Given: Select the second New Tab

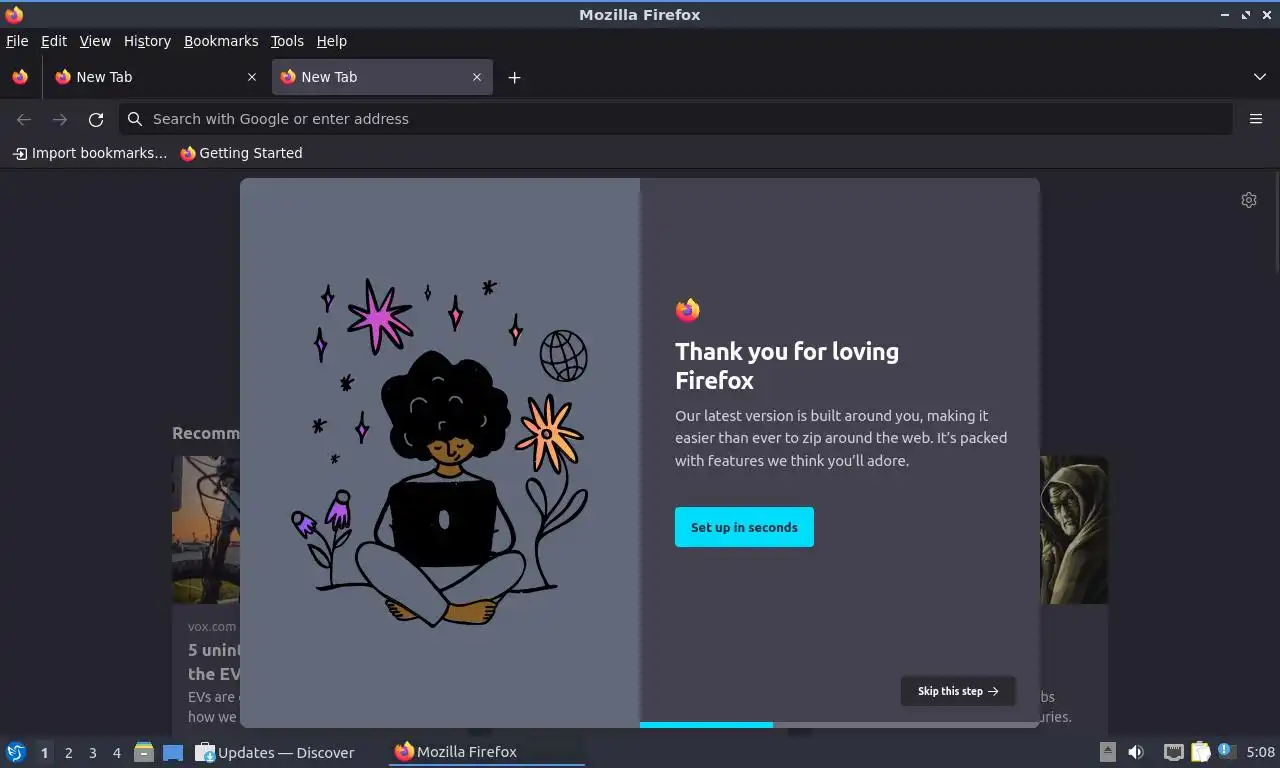Looking at the screenshot, I should click(382, 77).
